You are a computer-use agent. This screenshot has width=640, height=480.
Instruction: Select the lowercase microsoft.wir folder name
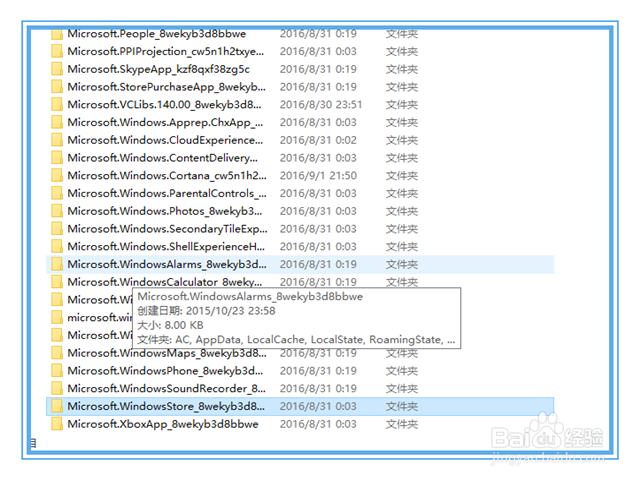[x=100, y=318]
